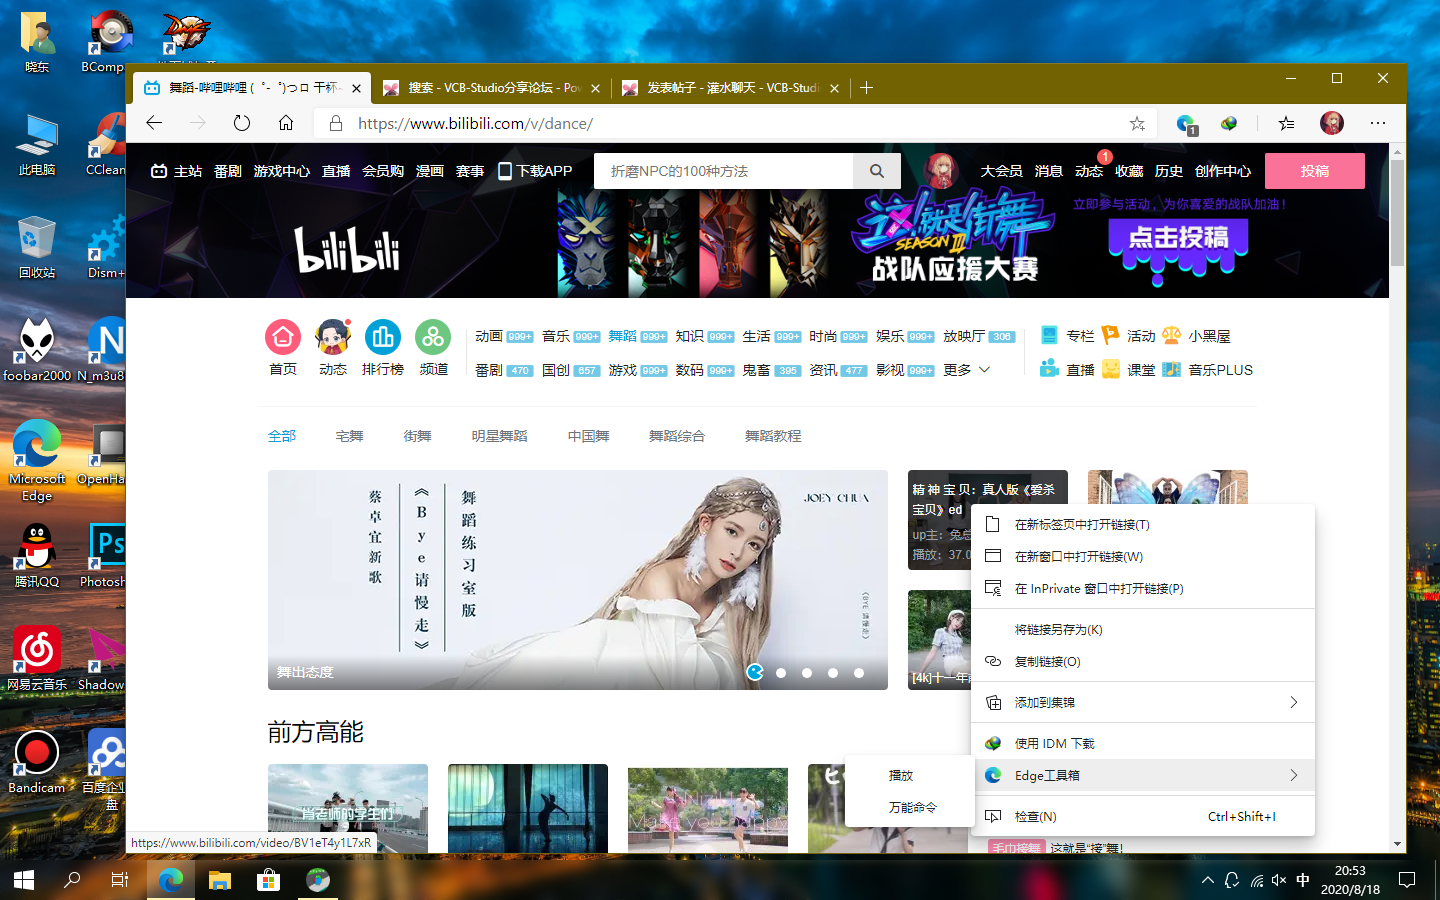Viewport: 1440px width, 900px height.
Task: Select 在新窗口中打开链接 in the context menu
Action: (1143, 557)
